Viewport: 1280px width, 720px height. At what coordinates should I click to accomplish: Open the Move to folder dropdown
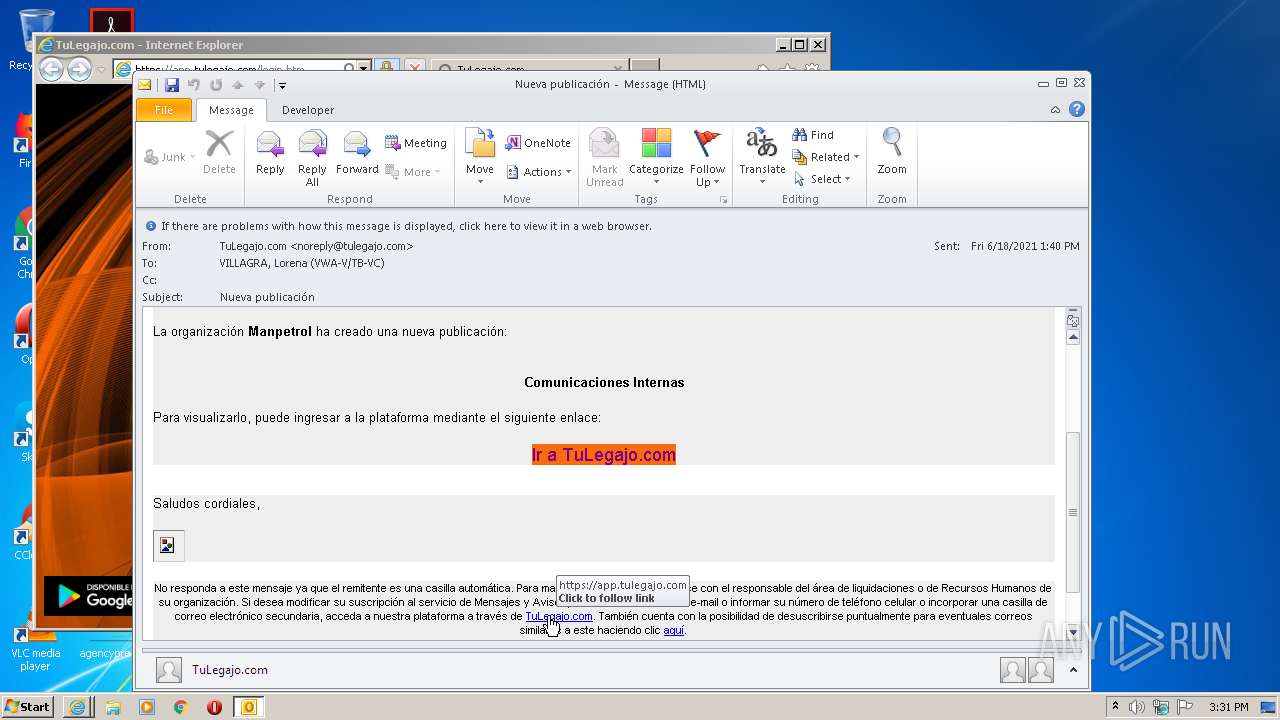480,158
